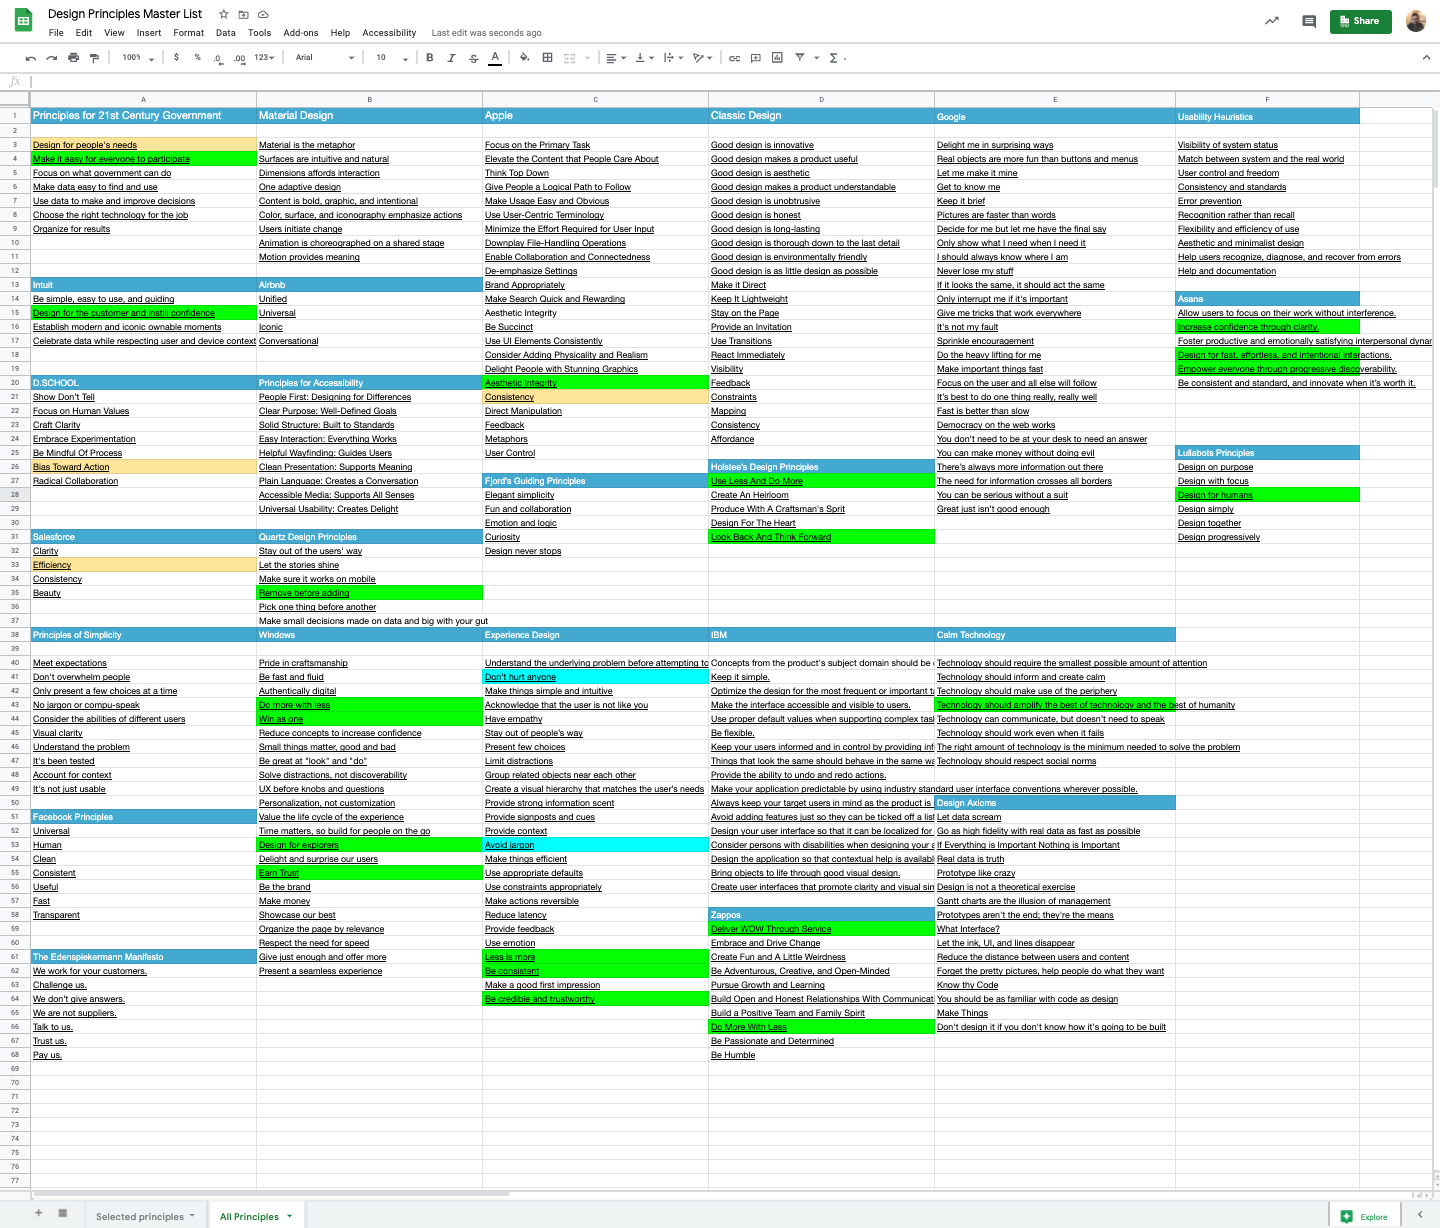Image resolution: width=1440 pixels, height=1228 pixels.
Task: Create a filter with funnel icon
Action: [x=799, y=58]
